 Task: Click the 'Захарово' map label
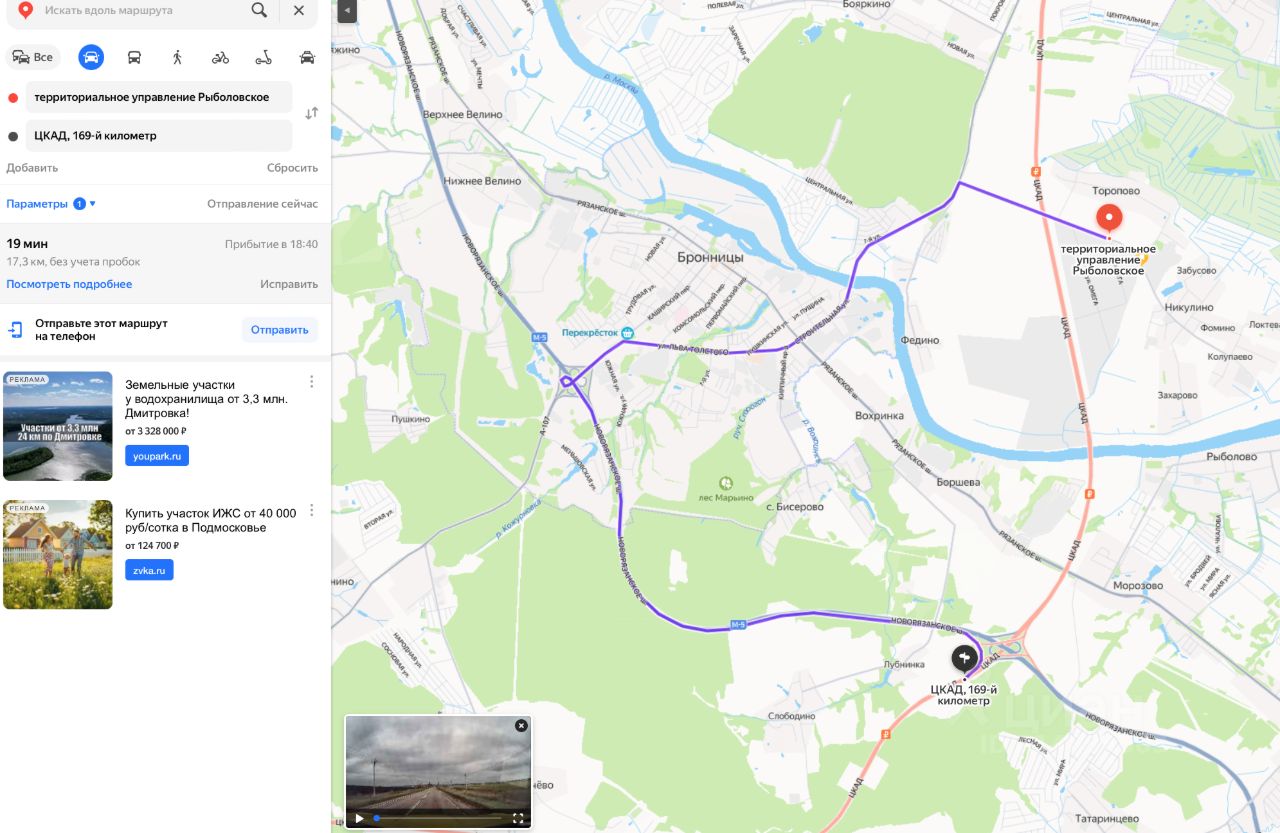click(1177, 395)
